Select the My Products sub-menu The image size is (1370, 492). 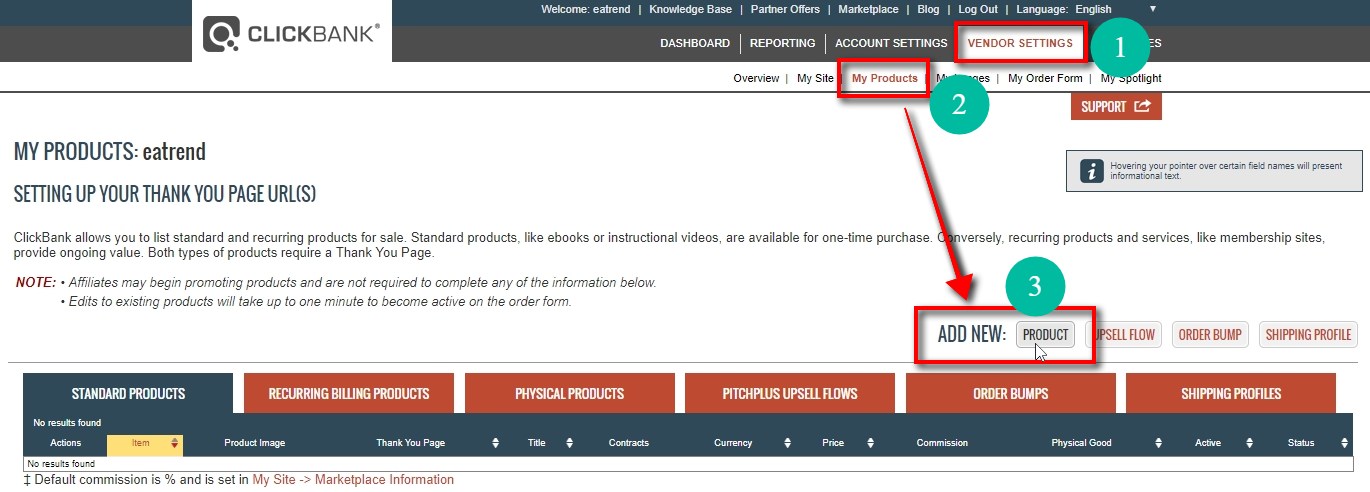coord(885,78)
